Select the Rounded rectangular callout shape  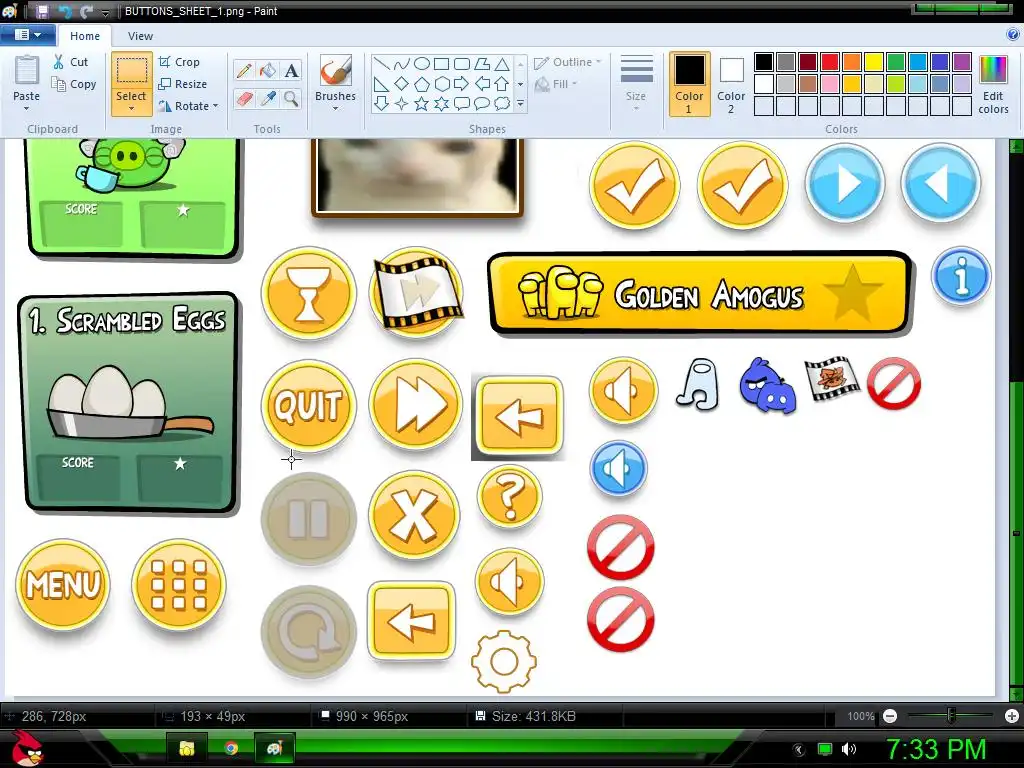(462, 103)
